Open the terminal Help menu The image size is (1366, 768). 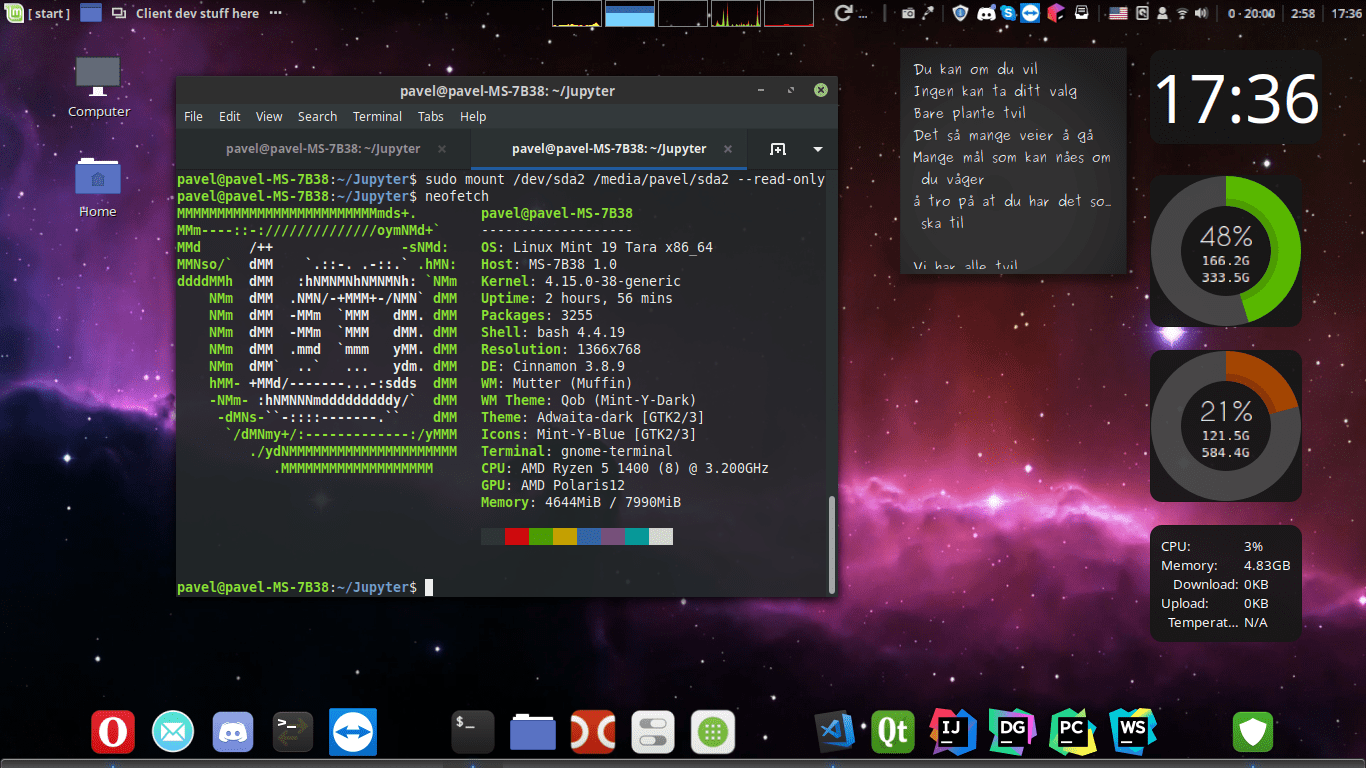click(473, 117)
